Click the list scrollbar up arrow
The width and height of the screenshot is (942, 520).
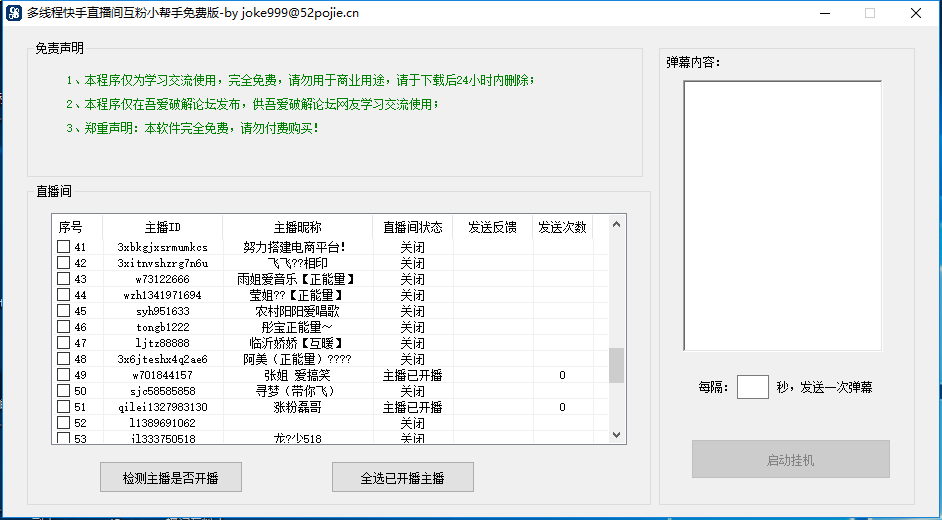[x=617, y=223]
